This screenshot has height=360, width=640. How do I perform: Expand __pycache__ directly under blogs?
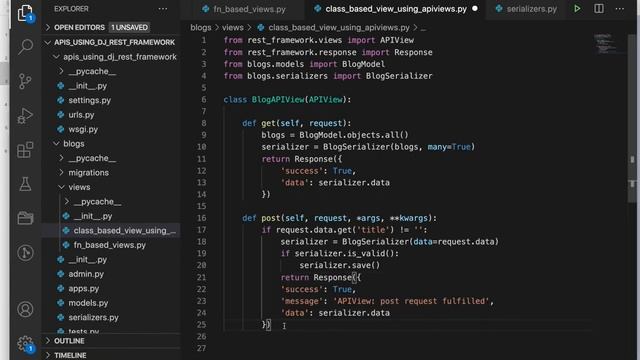coord(61,158)
